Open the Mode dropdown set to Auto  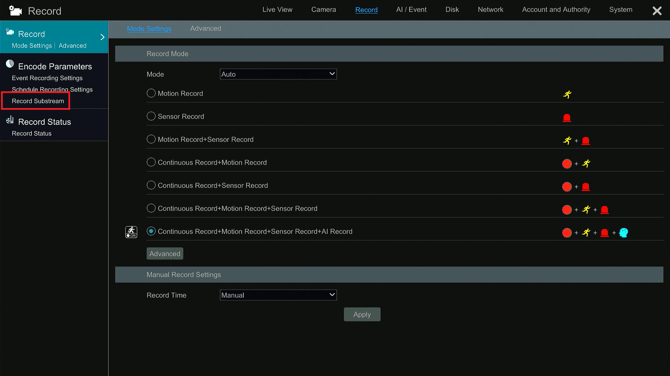[x=278, y=74]
